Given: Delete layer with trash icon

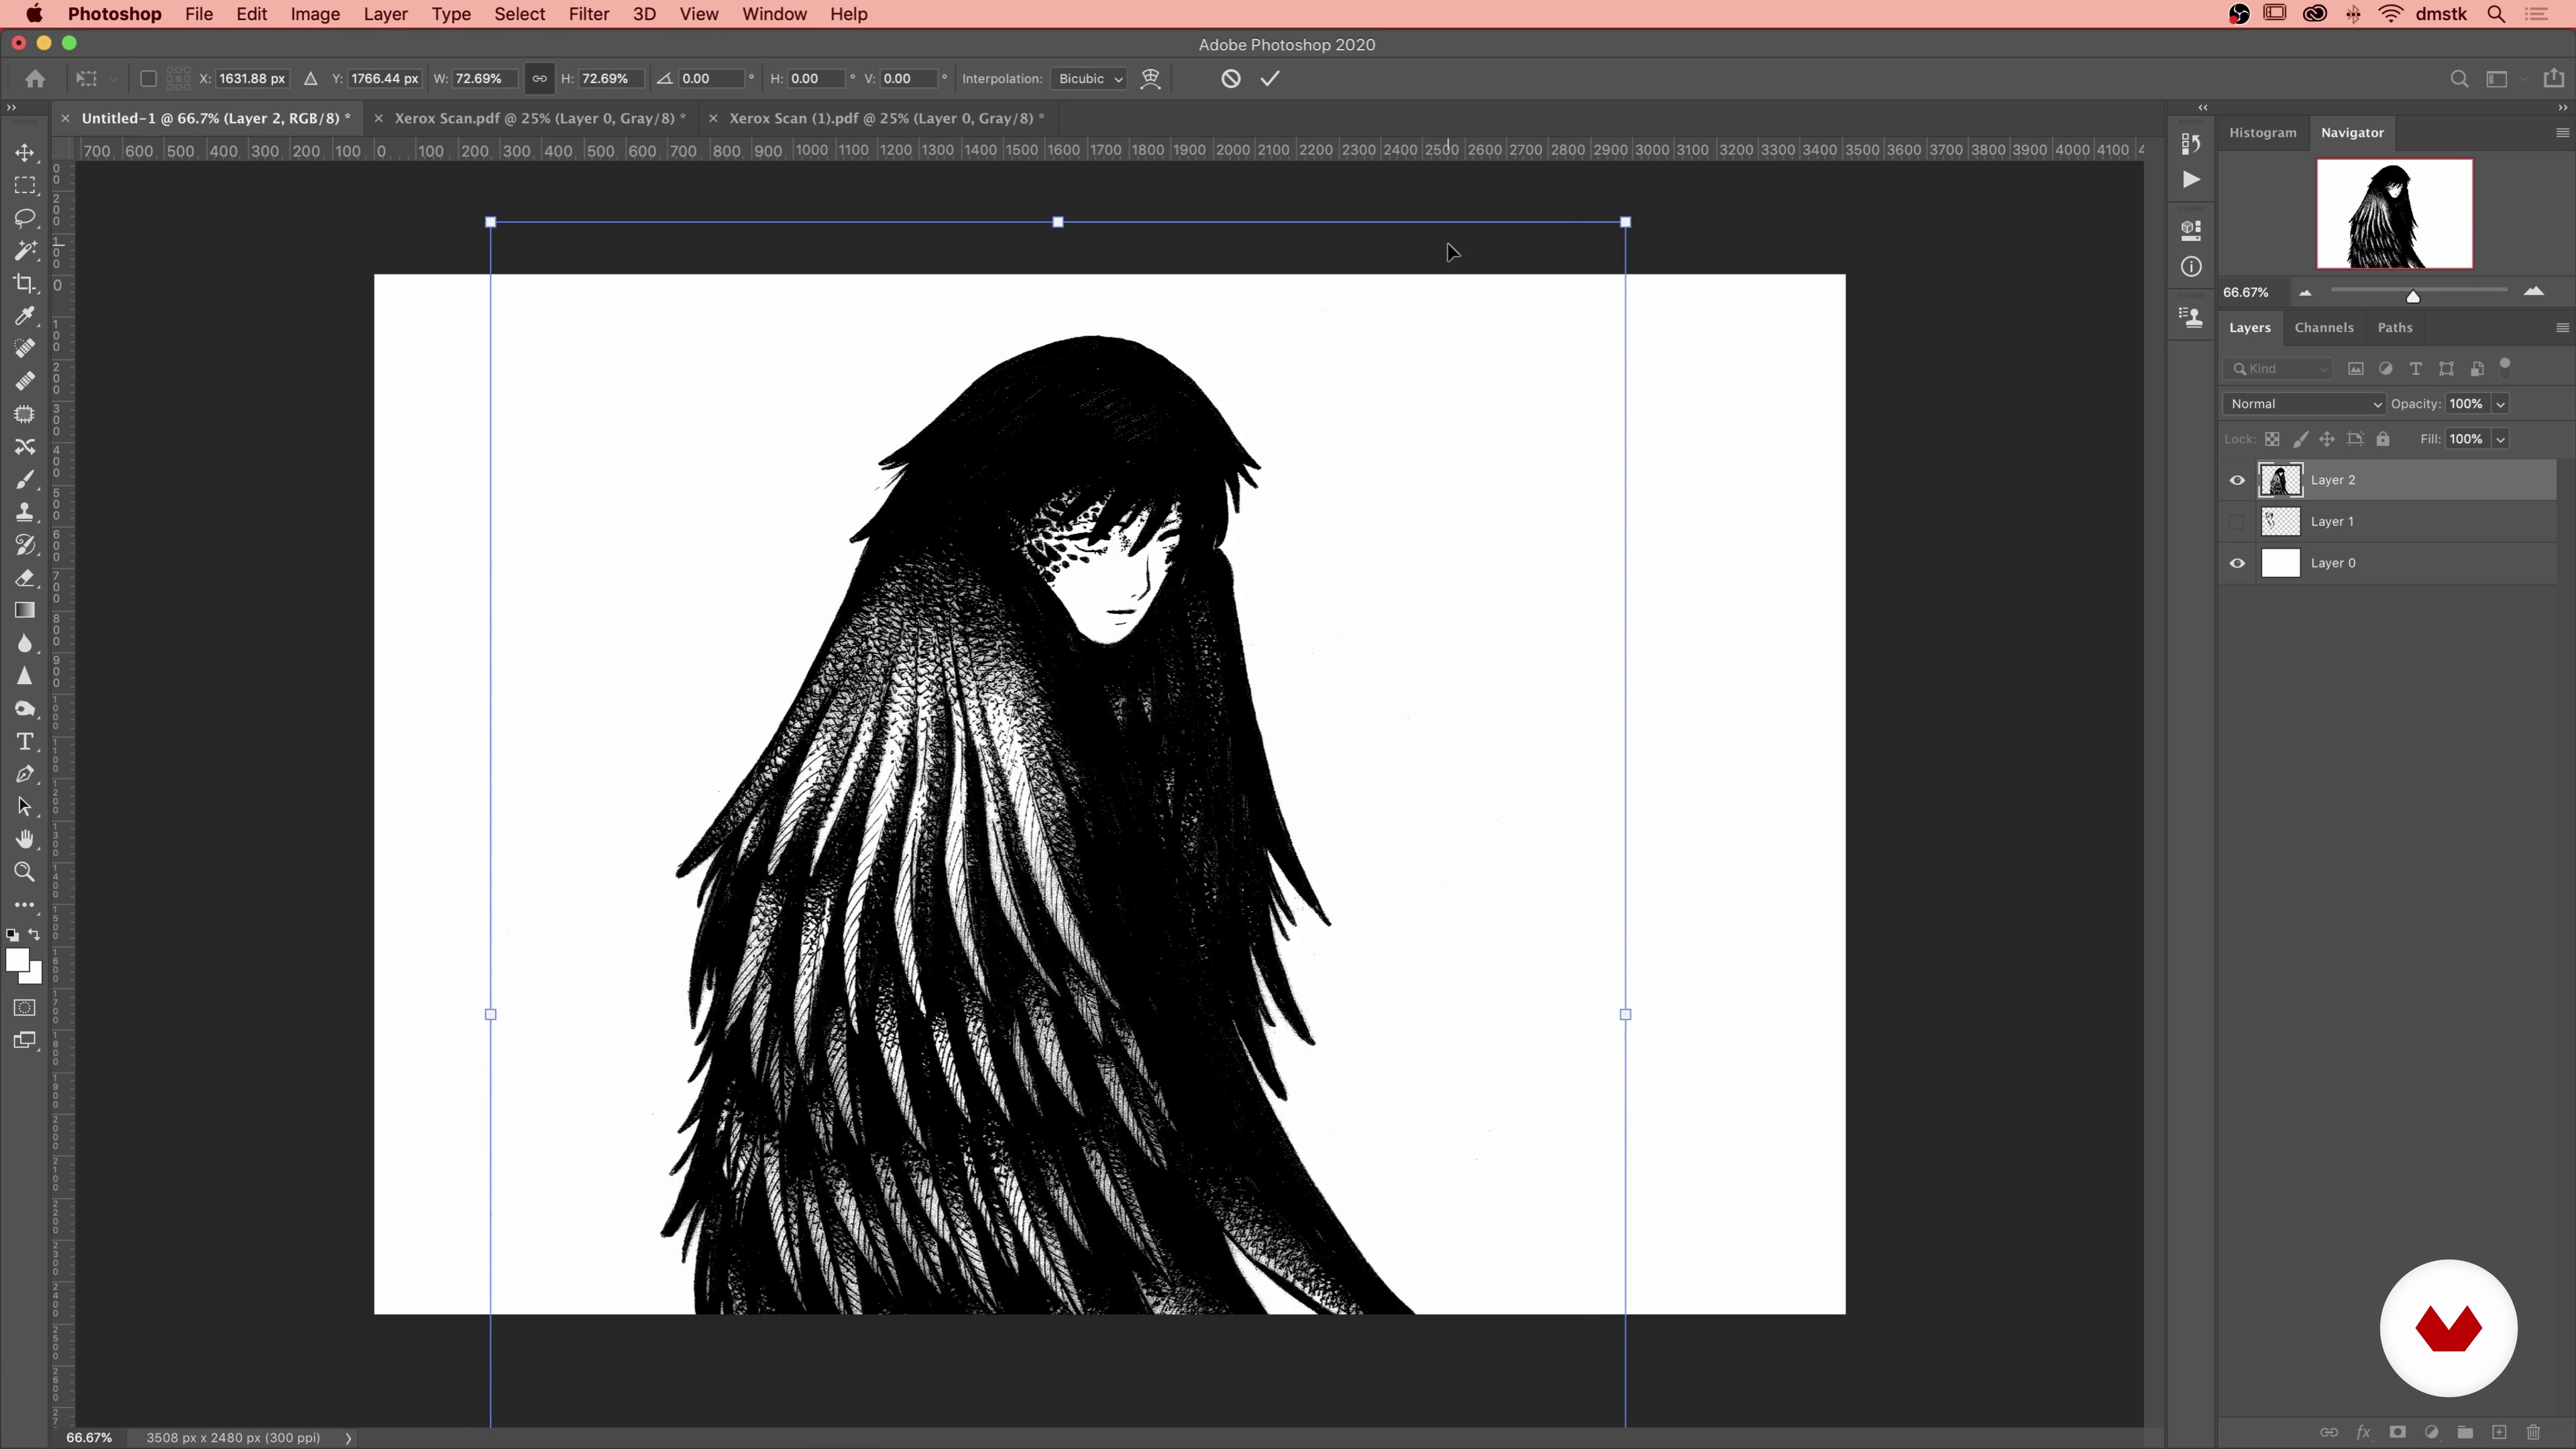Looking at the screenshot, I should pyautogui.click(x=2533, y=1432).
